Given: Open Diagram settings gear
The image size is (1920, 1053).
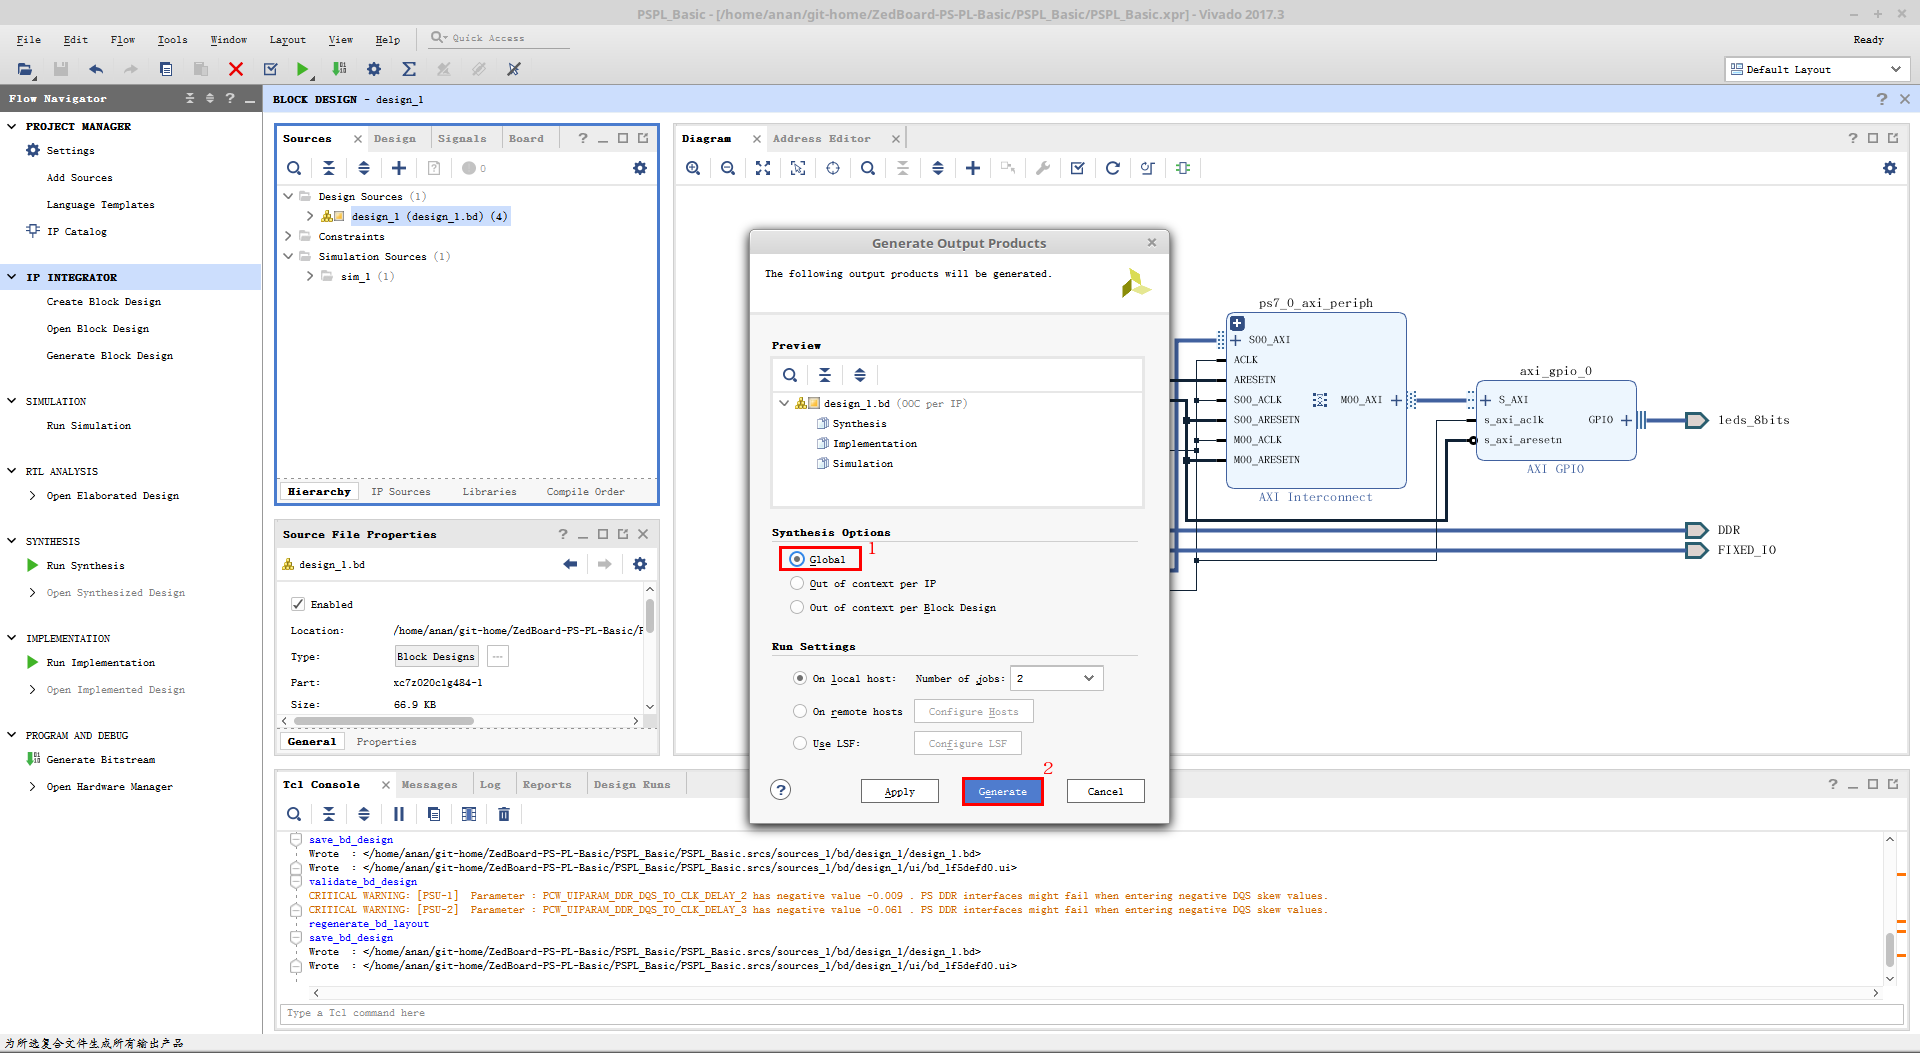Looking at the screenshot, I should click(1890, 168).
